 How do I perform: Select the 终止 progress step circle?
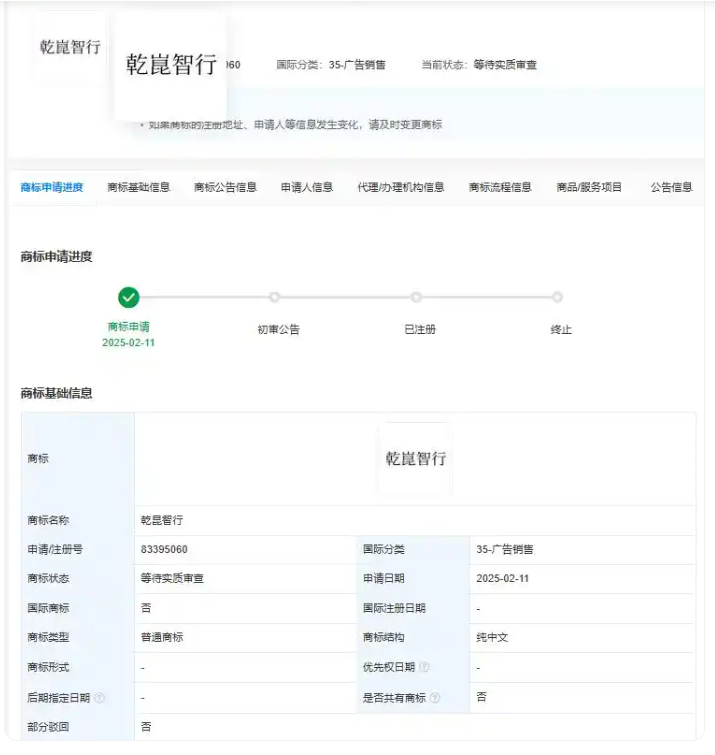point(557,297)
